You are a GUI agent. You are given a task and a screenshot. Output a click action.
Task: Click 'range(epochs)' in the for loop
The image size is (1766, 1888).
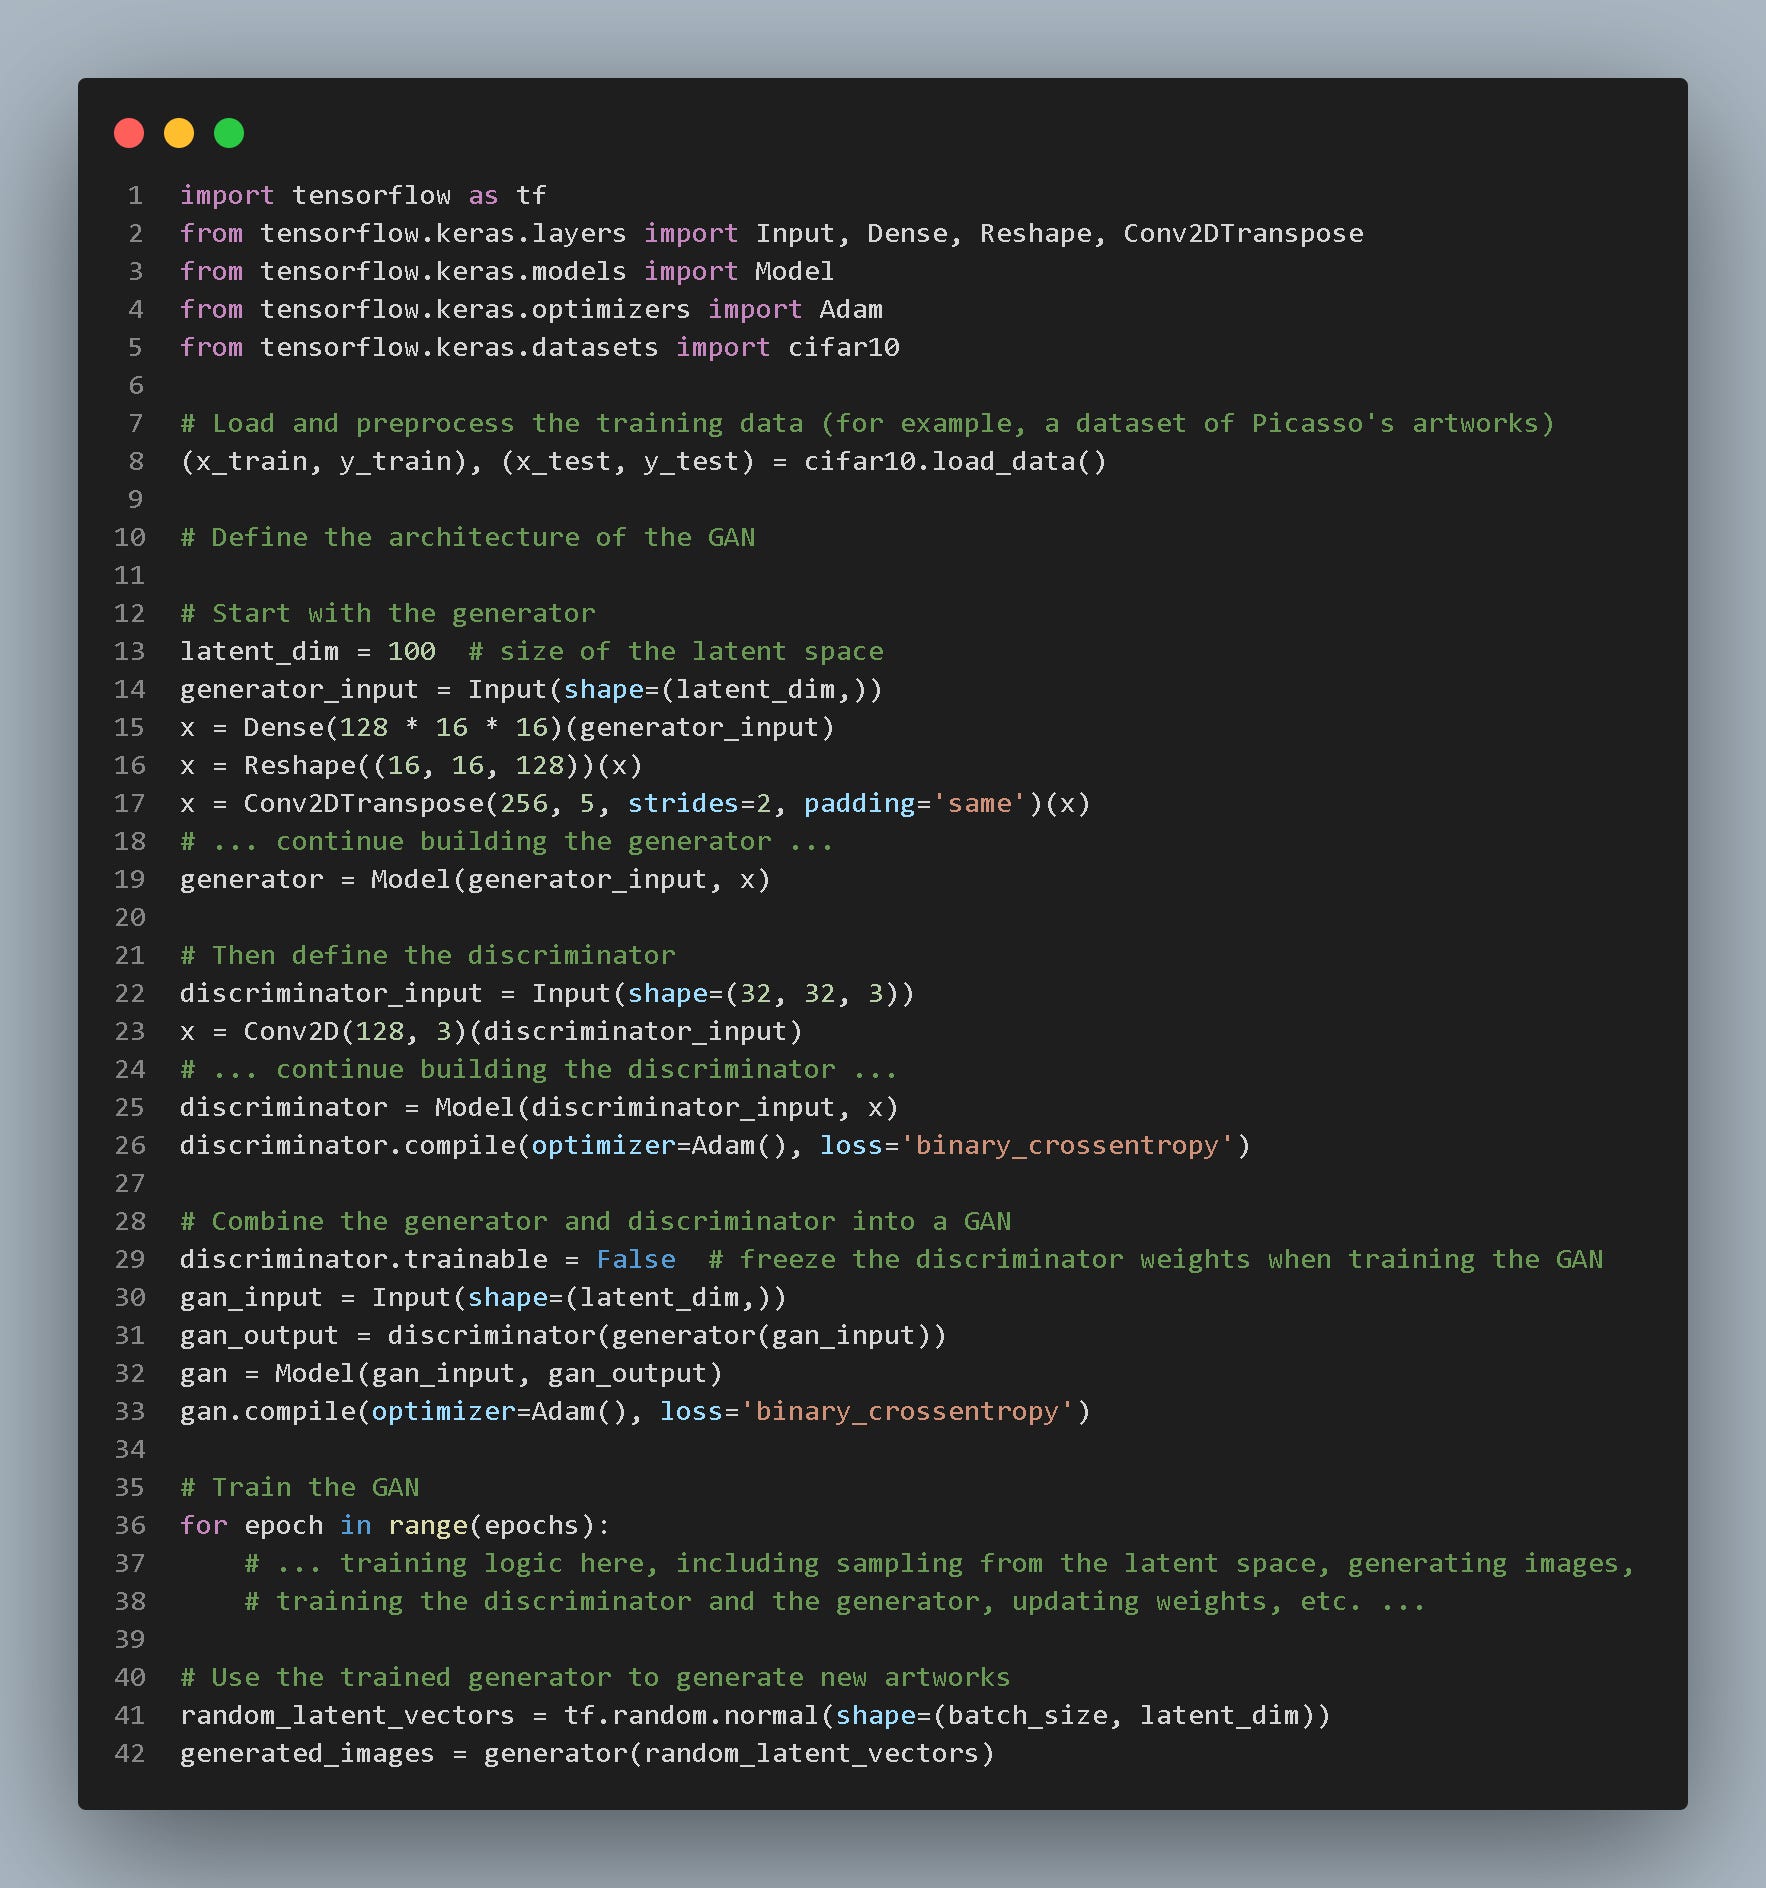(x=491, y=1525)
